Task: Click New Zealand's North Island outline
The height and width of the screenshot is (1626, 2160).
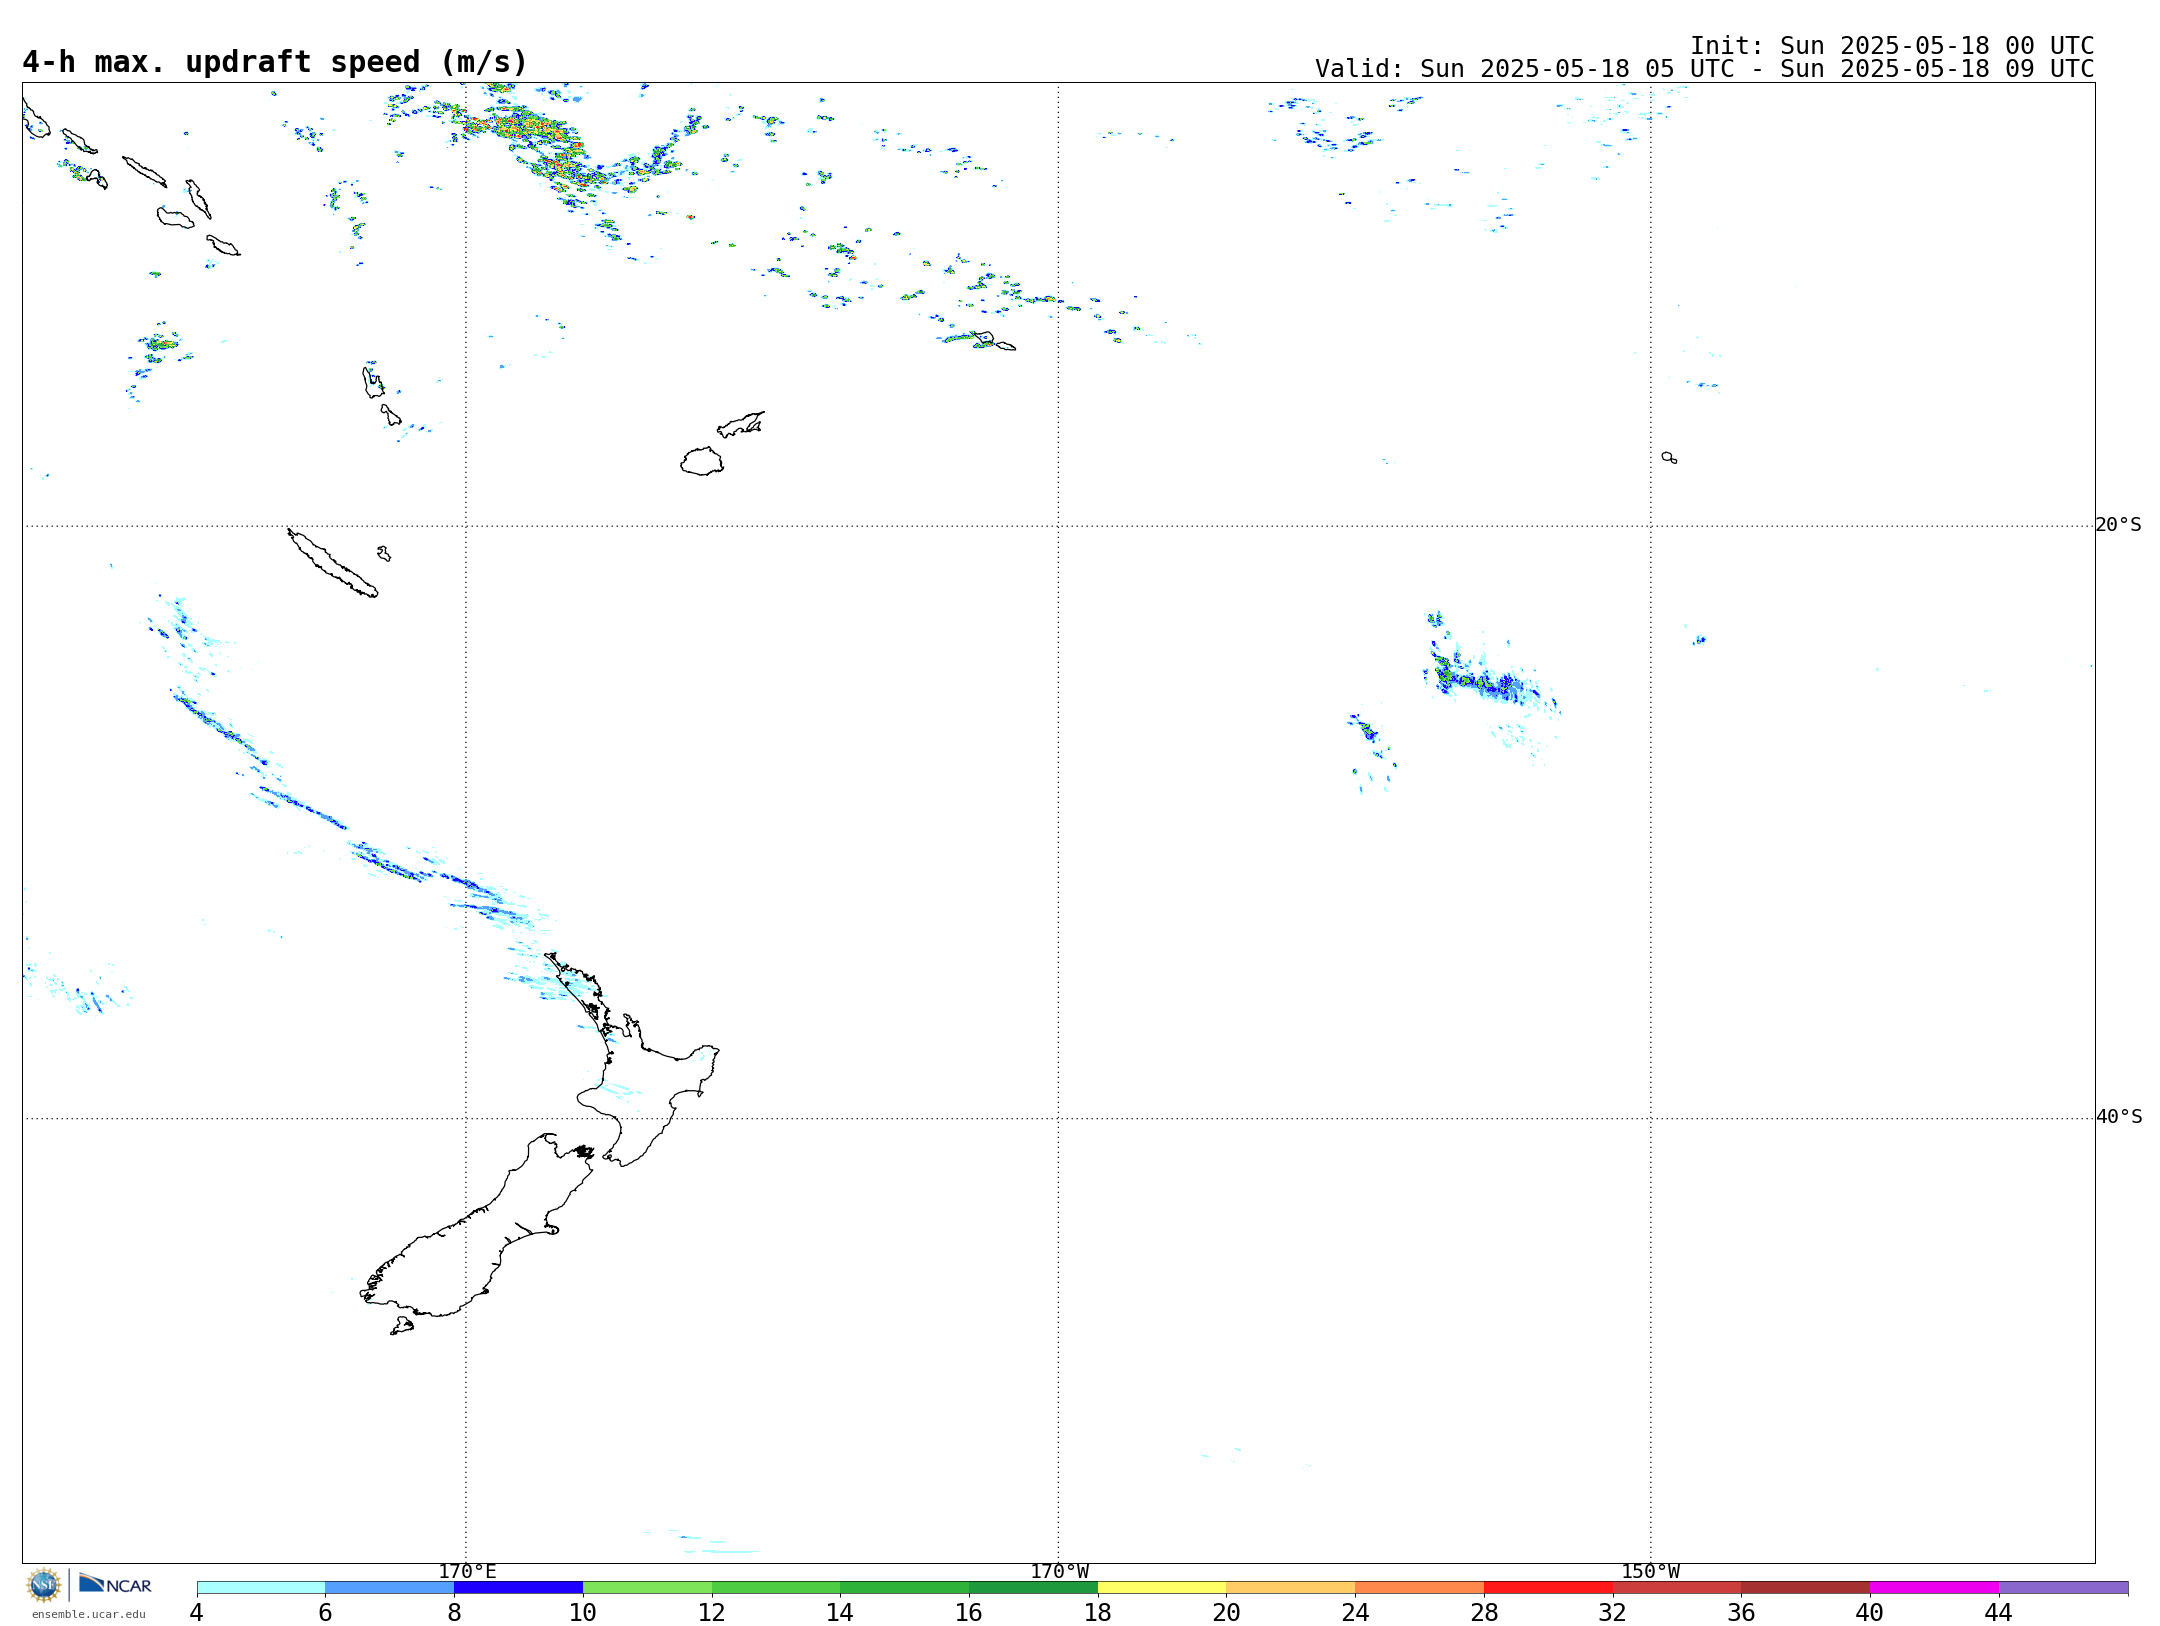Action: pos(632,1060)
